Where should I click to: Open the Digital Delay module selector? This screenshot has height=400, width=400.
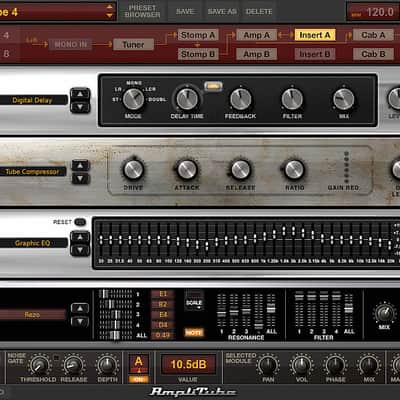(33, 100)
